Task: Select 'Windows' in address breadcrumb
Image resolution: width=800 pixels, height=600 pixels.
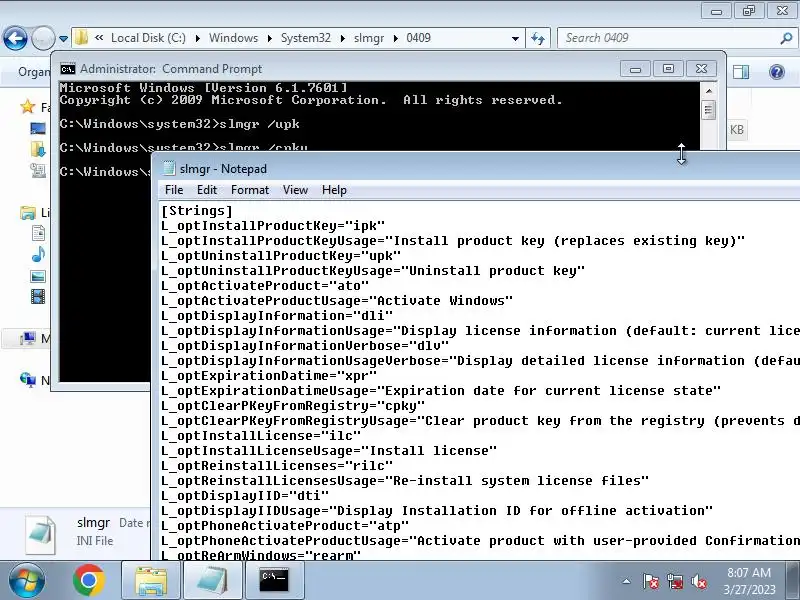Action: point(233,38)
